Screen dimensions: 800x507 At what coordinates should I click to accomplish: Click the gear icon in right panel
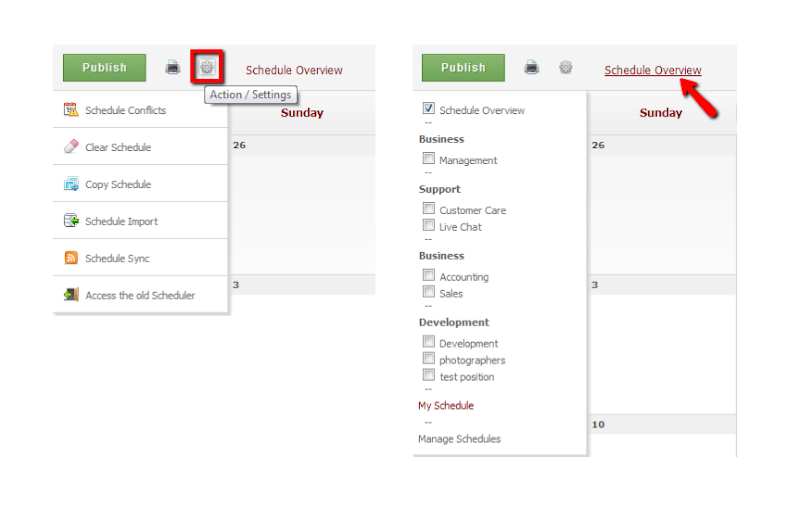pyautogui.click(x=565, y=67)
